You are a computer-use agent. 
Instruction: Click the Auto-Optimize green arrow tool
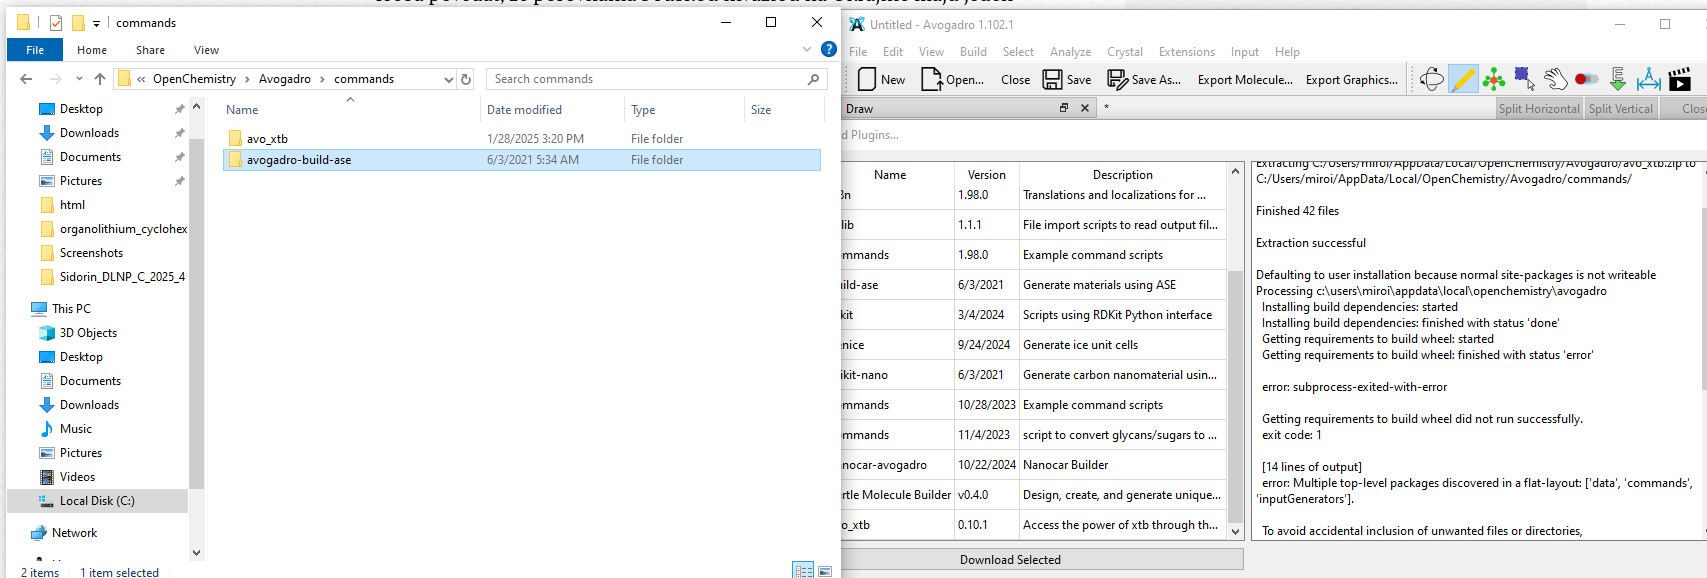click(1617, 79)
